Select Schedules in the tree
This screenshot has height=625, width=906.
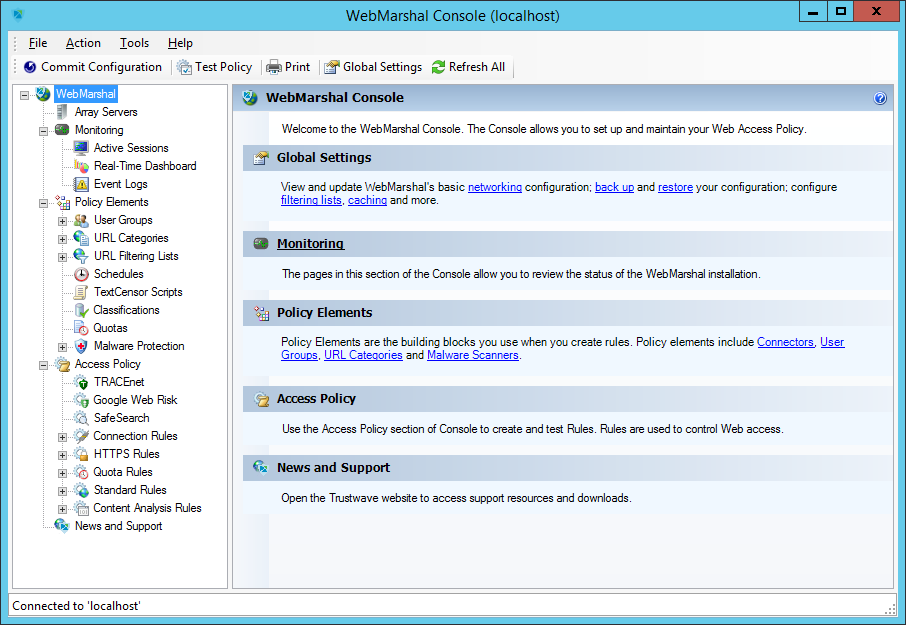click(x=118, y=274)
